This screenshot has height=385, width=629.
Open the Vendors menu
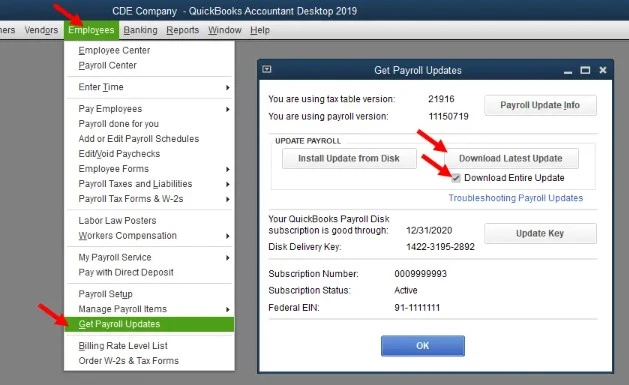click(41, 30)
